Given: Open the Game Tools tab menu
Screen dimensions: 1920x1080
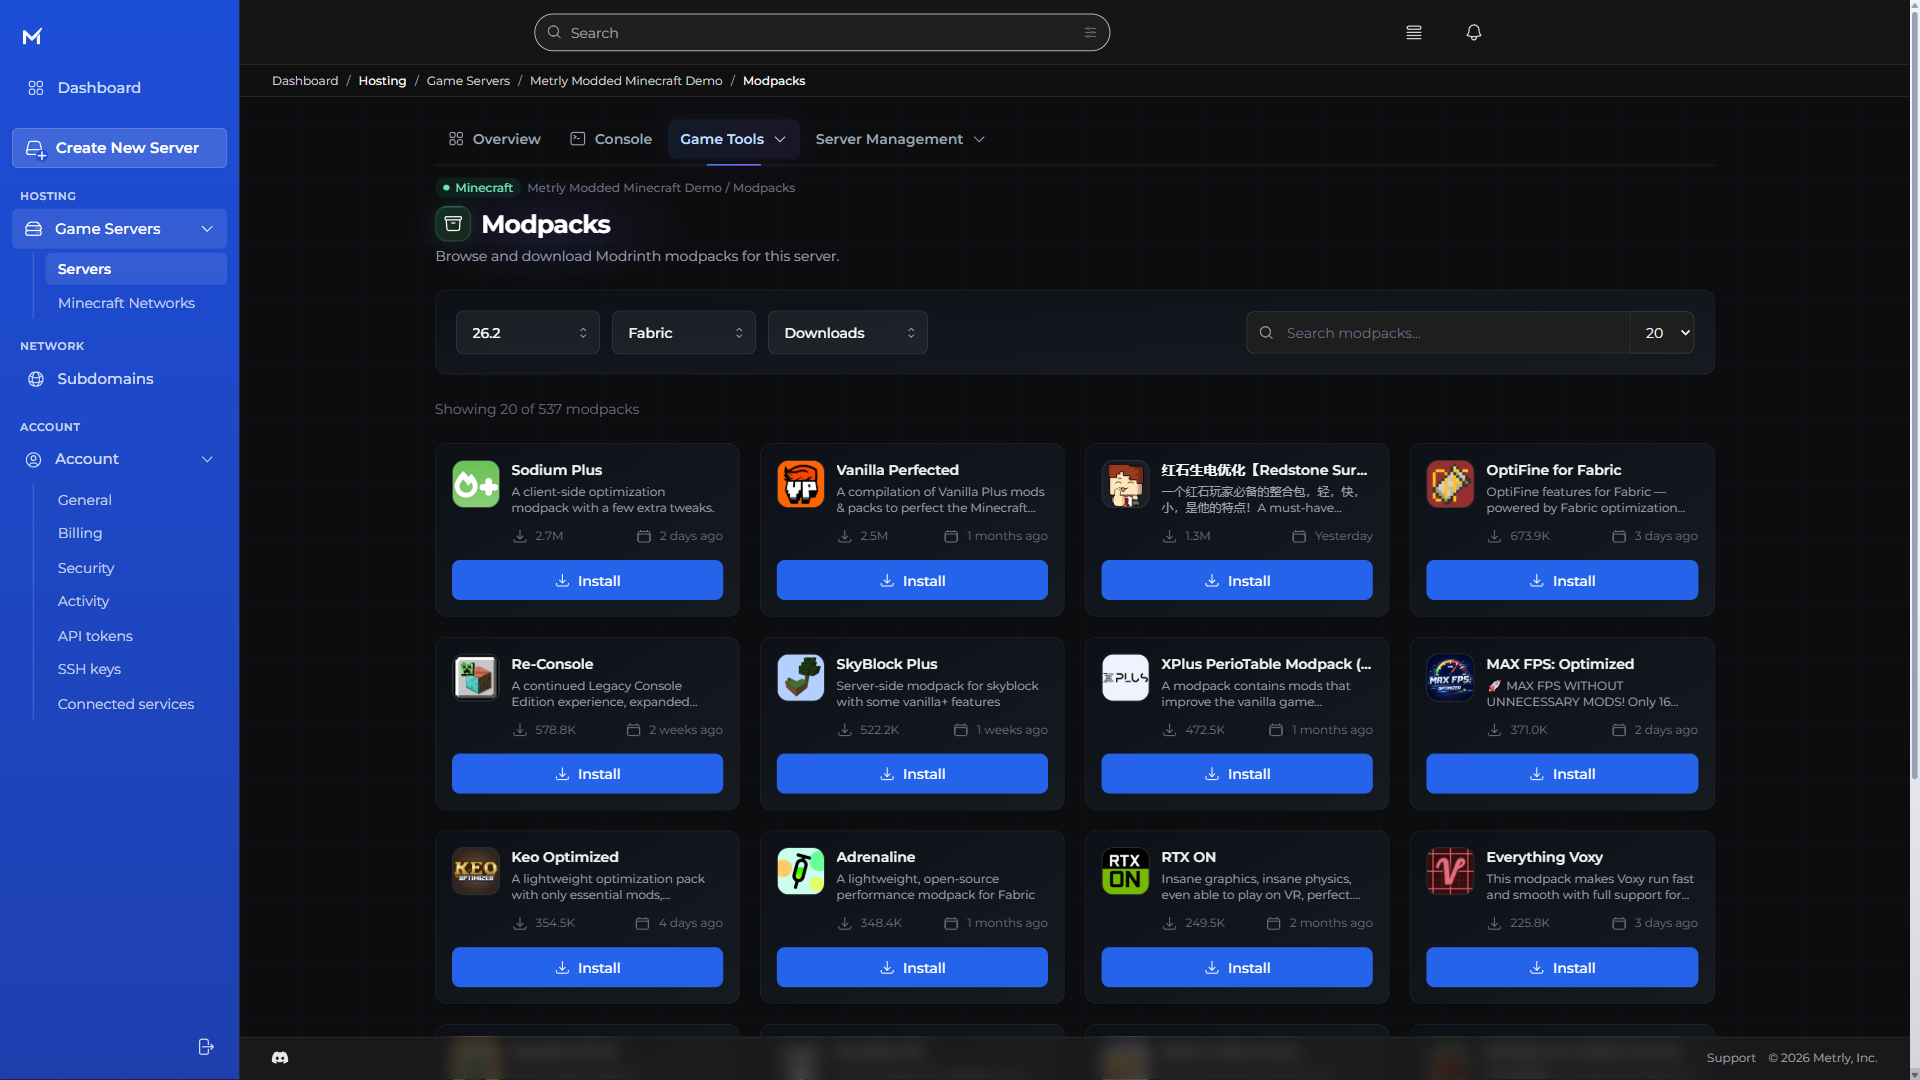Looking at the screenshot, I should (733, 139).
